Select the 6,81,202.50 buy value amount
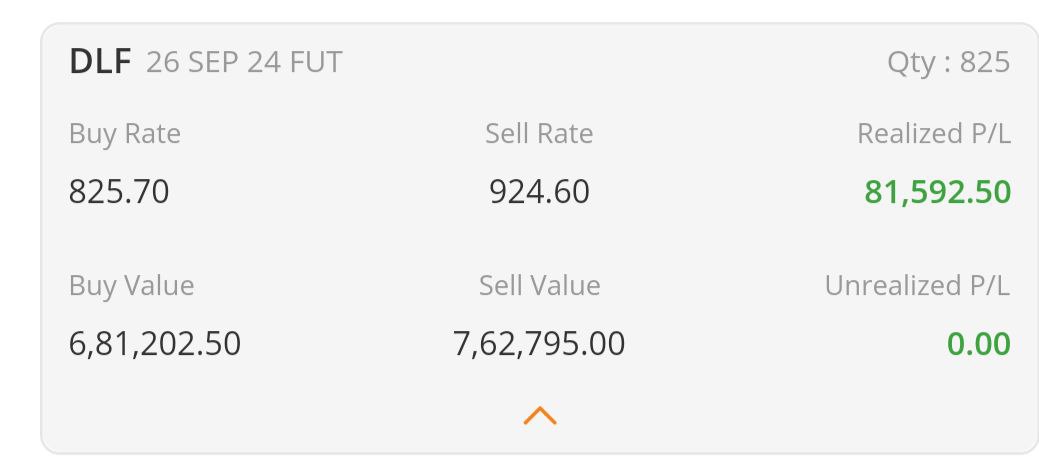 [155, 344]
